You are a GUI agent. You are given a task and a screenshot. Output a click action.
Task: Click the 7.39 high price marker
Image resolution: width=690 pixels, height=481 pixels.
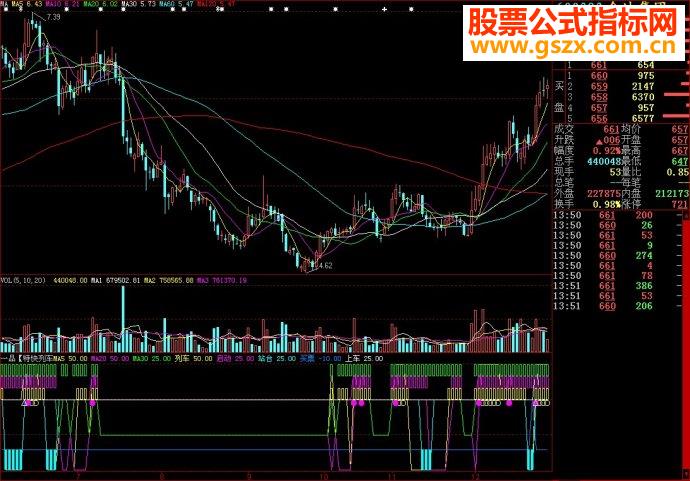coord(53,17)
